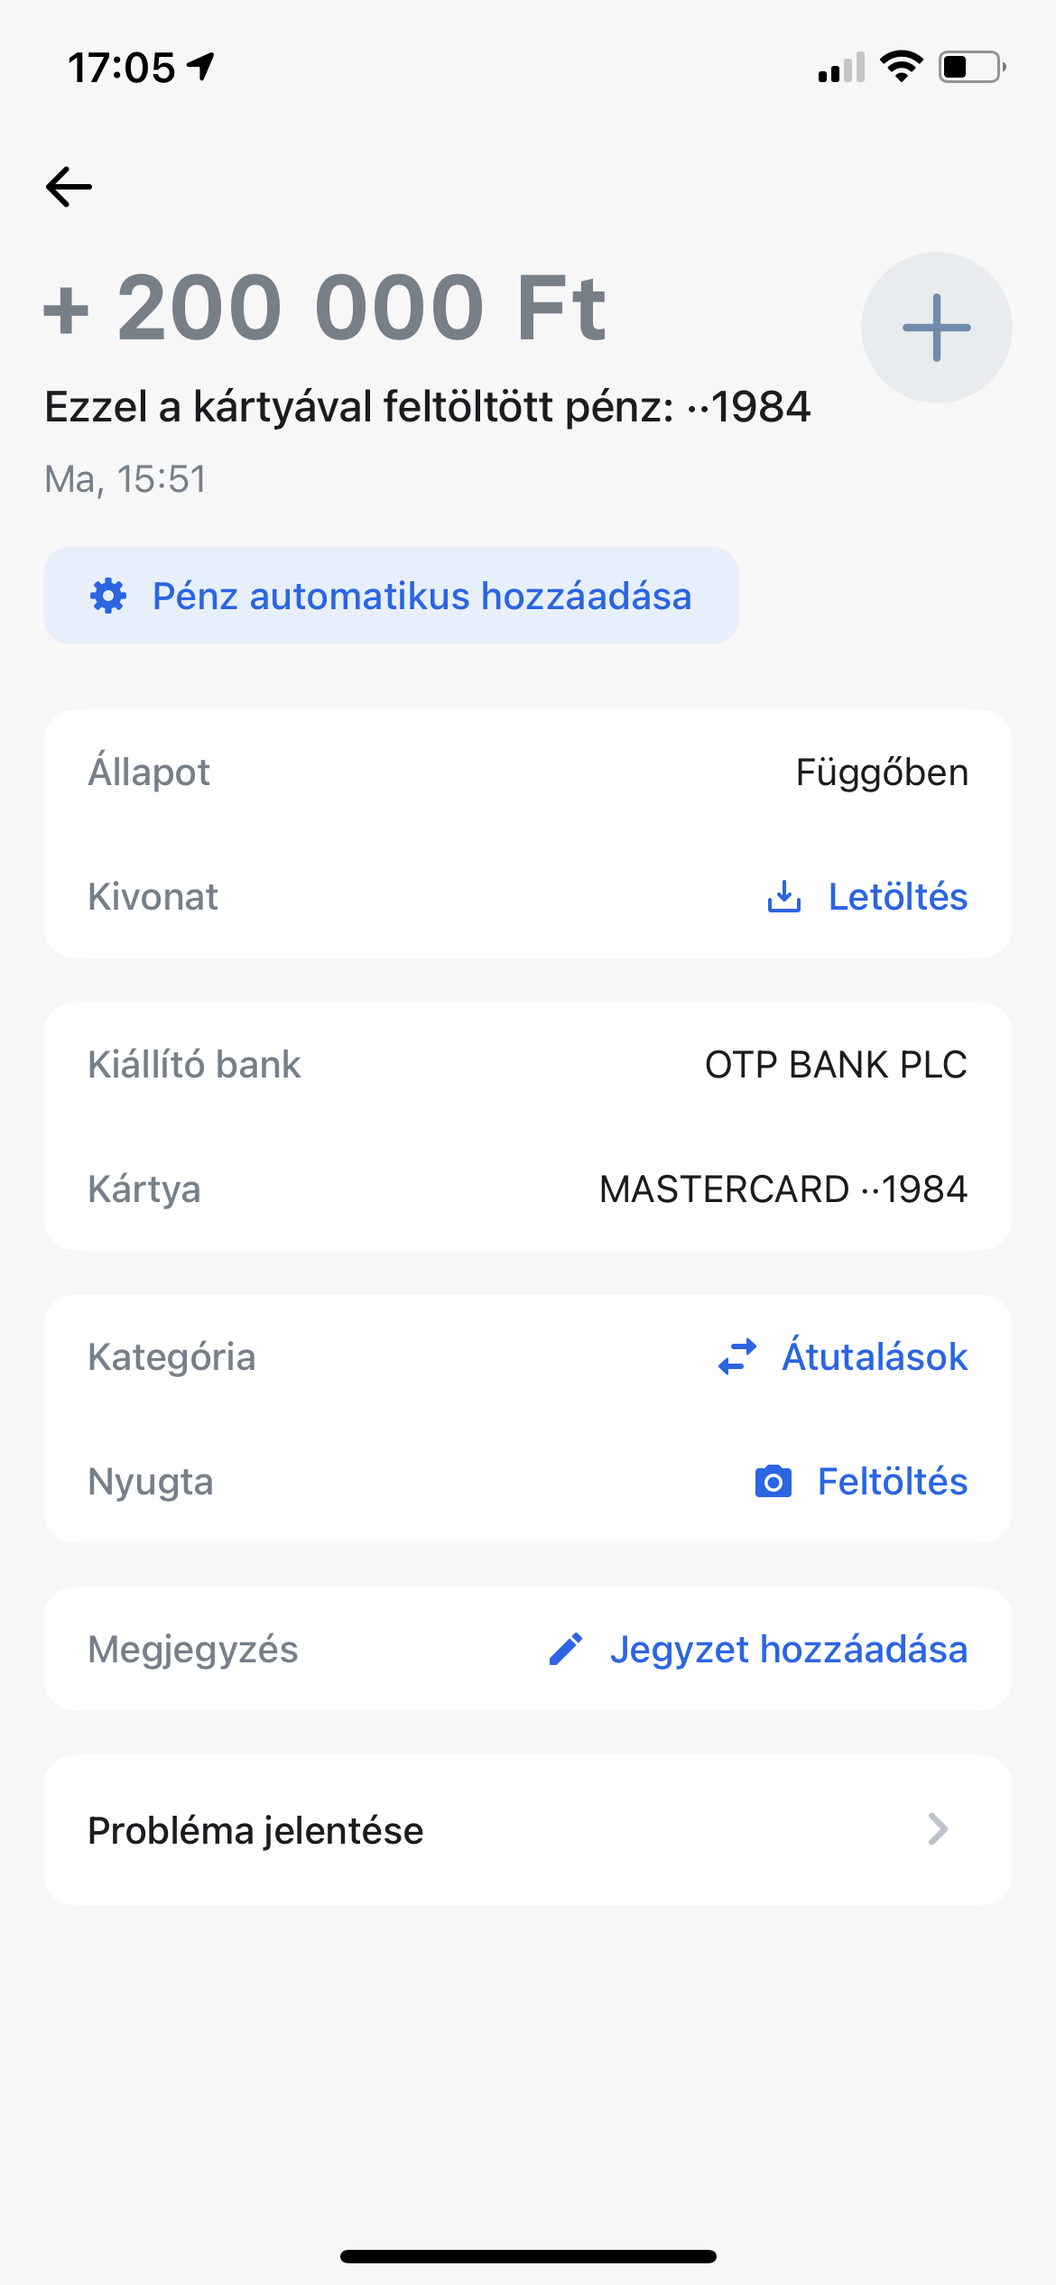
Task: Tap the Wi-Fi status icon
Action: click(901, 67)
